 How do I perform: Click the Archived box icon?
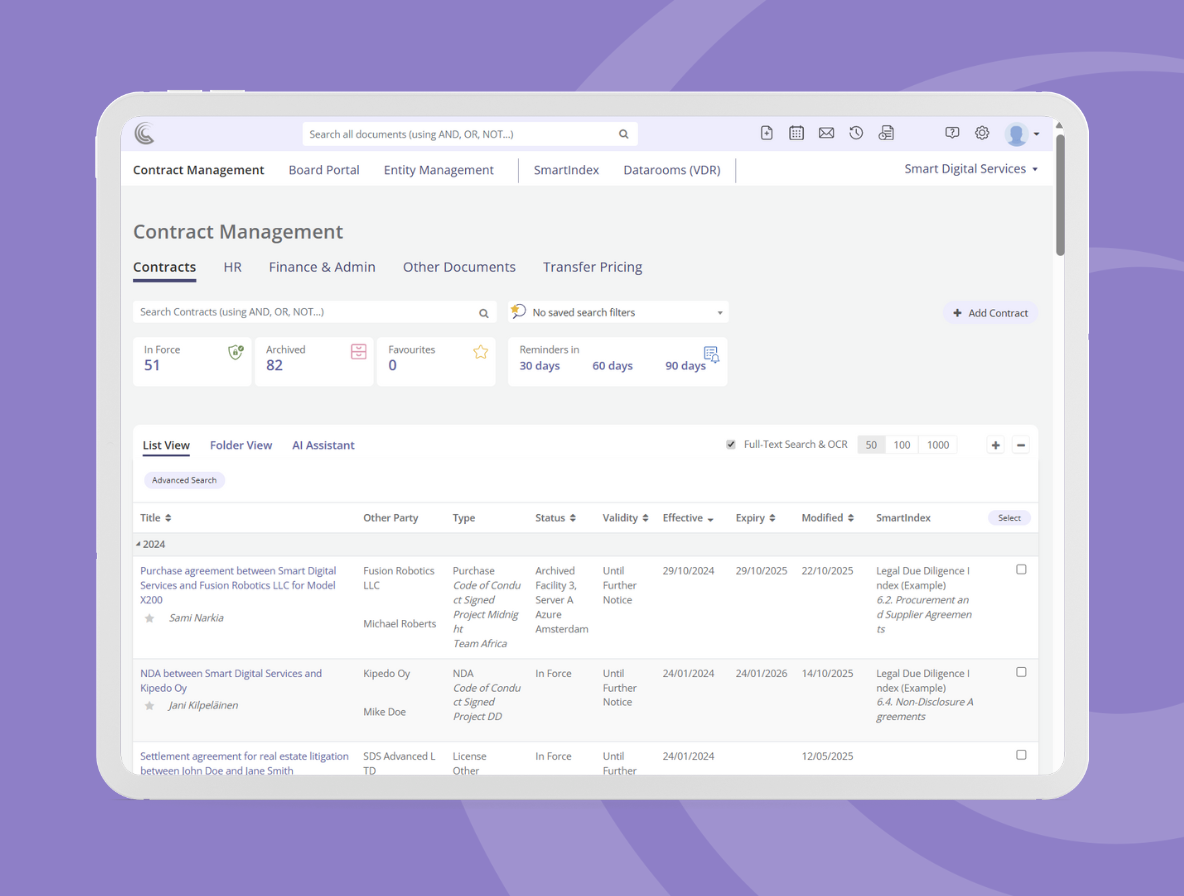point(358,351)
